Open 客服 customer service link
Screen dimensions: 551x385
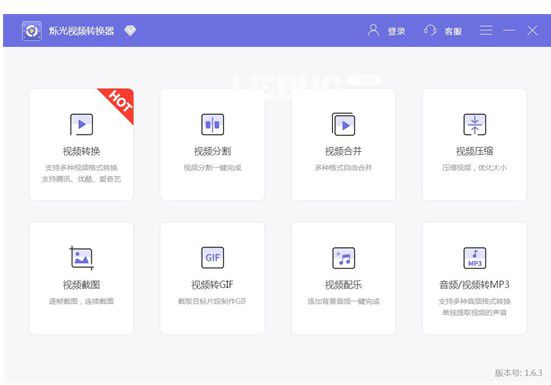[x=453, y=31]
